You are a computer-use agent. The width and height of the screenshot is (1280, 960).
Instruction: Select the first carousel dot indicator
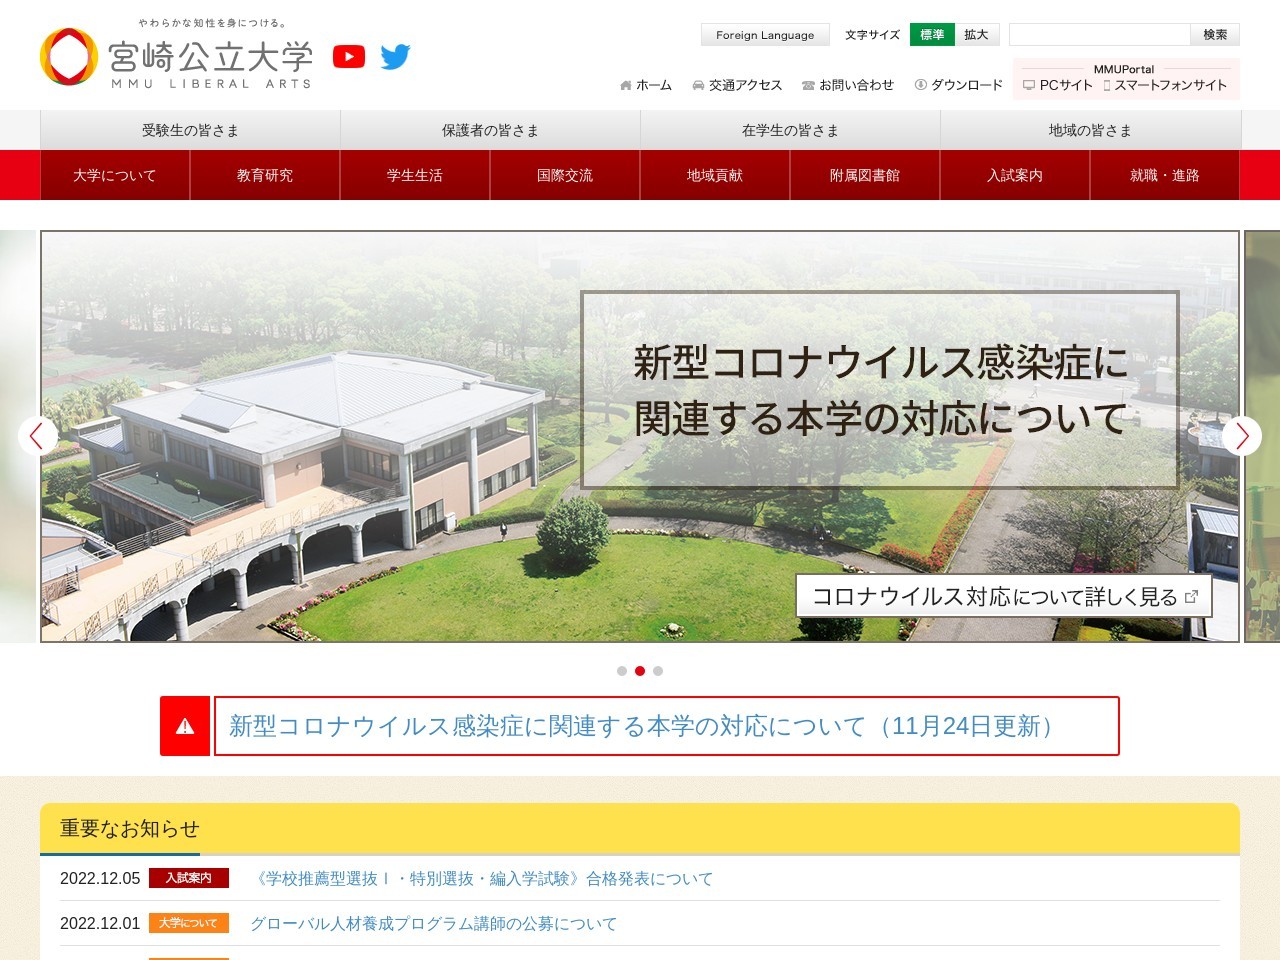click(622, 671)
